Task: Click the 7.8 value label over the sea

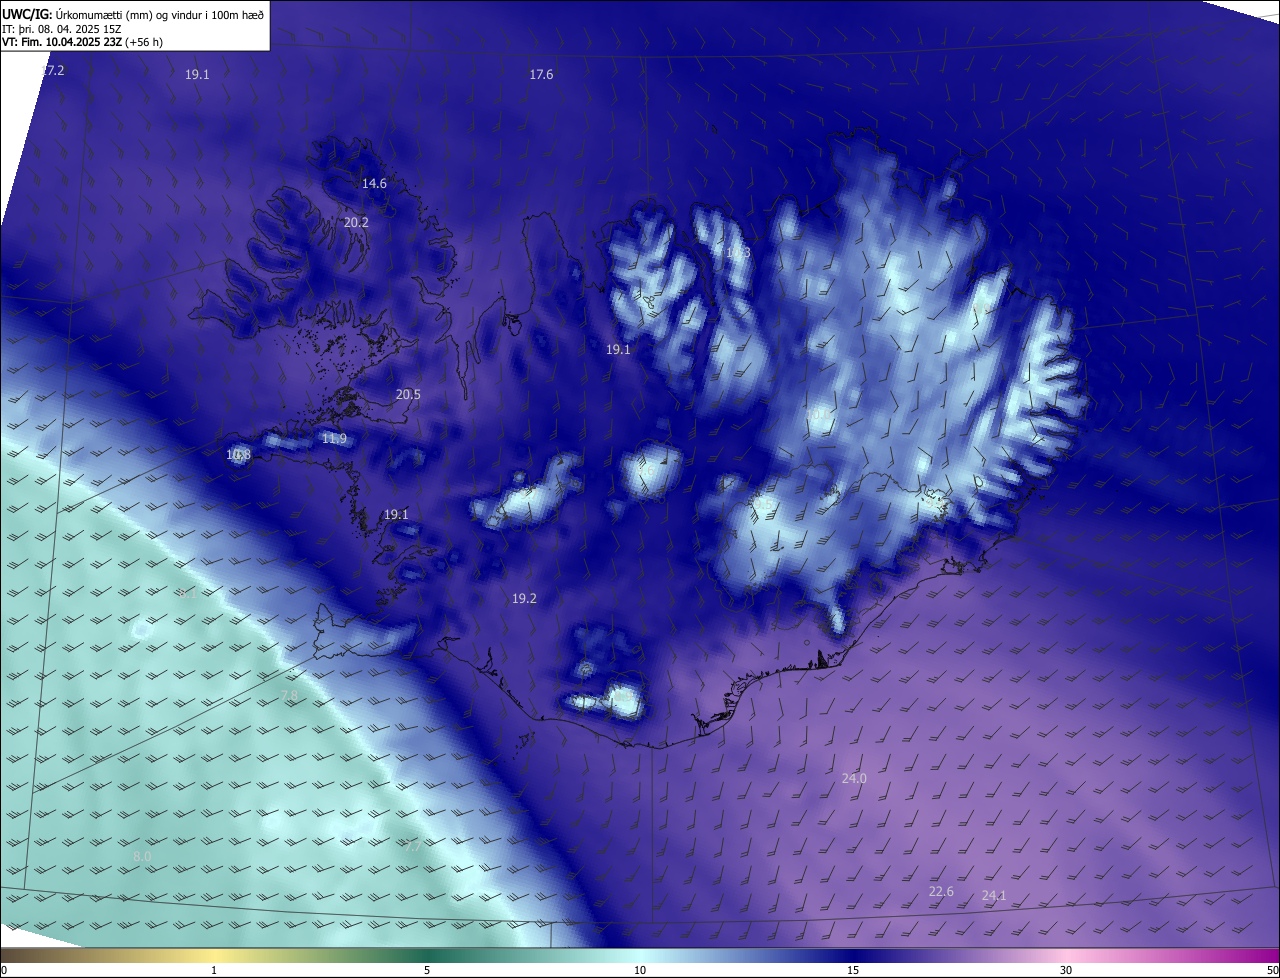Action: (289, 696)
